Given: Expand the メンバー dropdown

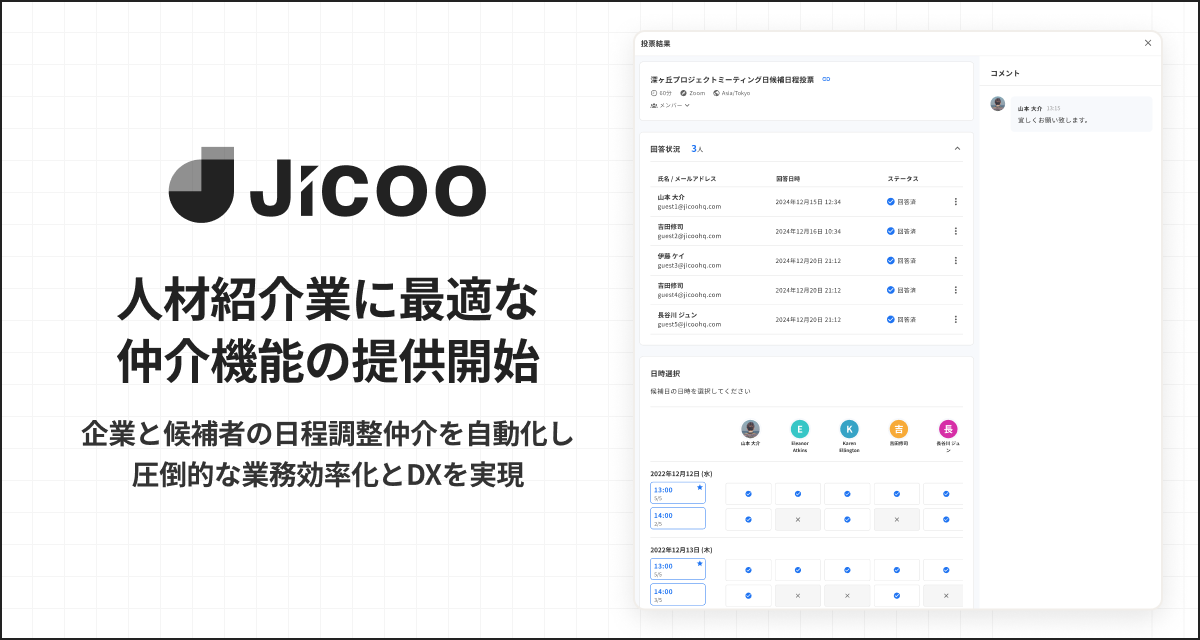Looking at the screenshot, I should tap(670, 105).
